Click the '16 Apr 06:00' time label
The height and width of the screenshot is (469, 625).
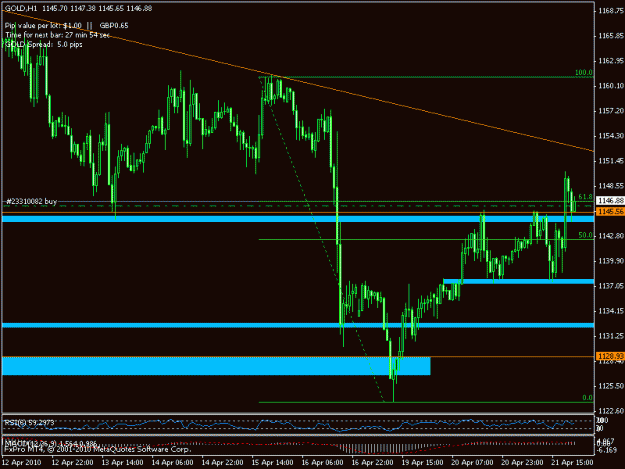pos(322,463)
